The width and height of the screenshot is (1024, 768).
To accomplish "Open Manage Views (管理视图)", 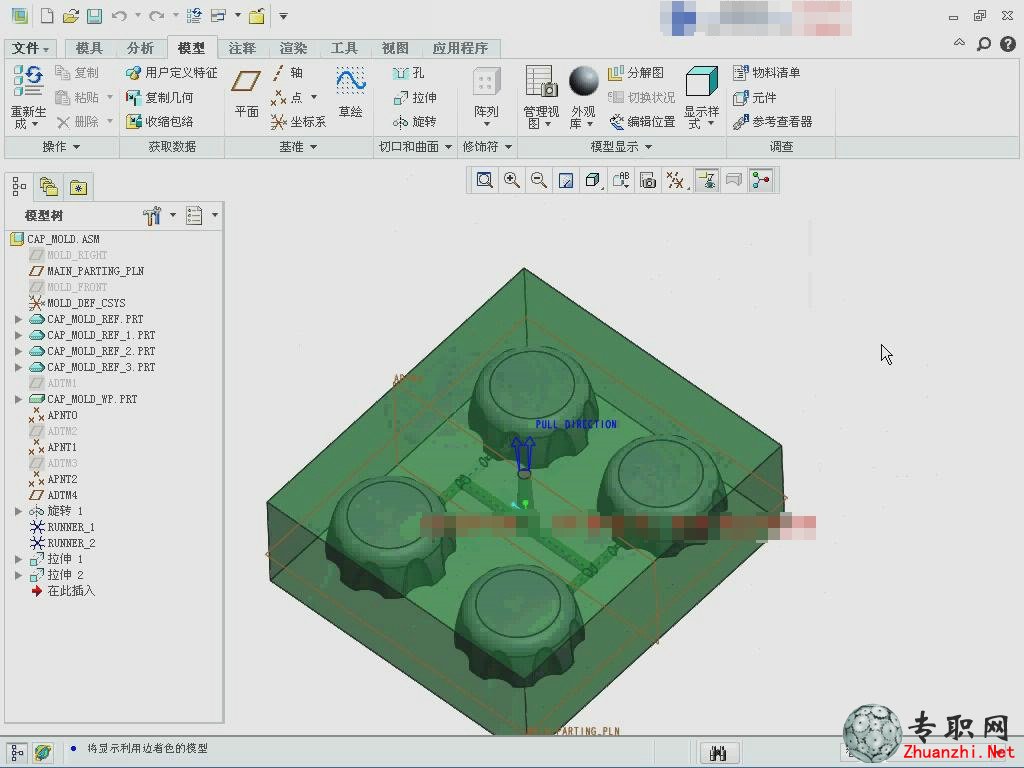I will pos(541,97).
